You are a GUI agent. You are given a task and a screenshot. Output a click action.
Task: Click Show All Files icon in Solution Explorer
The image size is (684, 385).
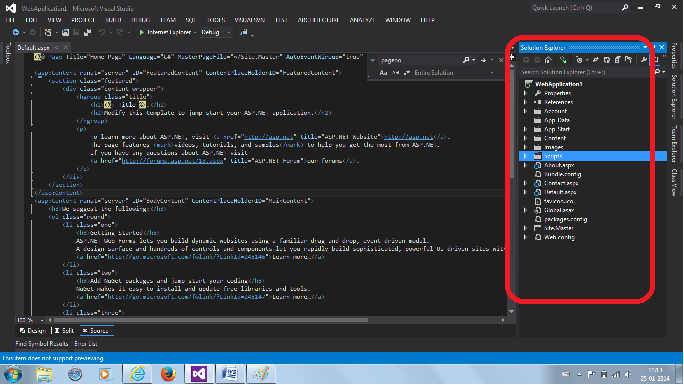tap(629, 60)
